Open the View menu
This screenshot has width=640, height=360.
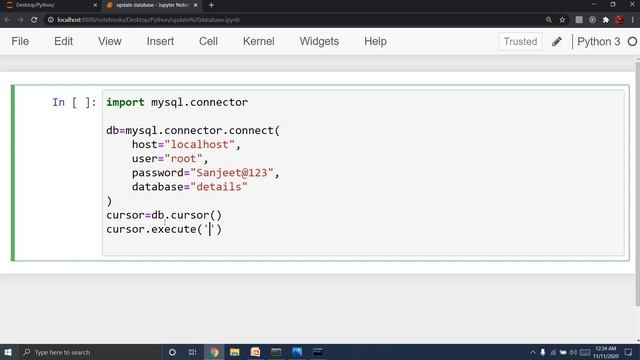[x=109, y=41]
